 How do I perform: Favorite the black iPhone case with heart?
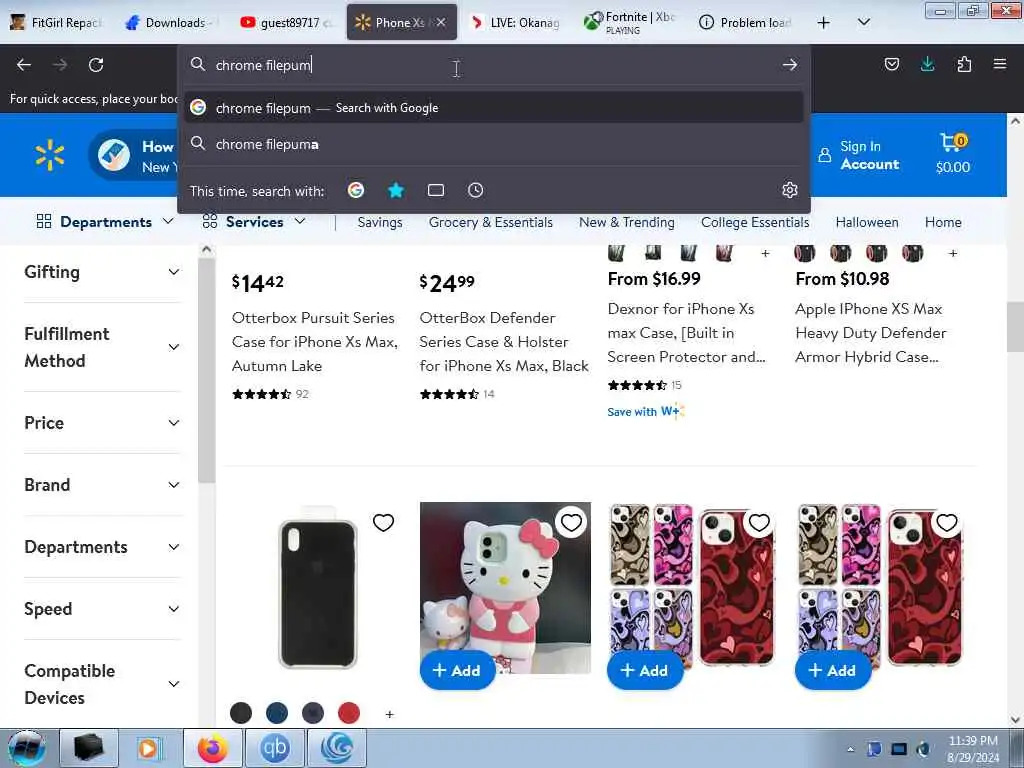(x=383, y=522)
